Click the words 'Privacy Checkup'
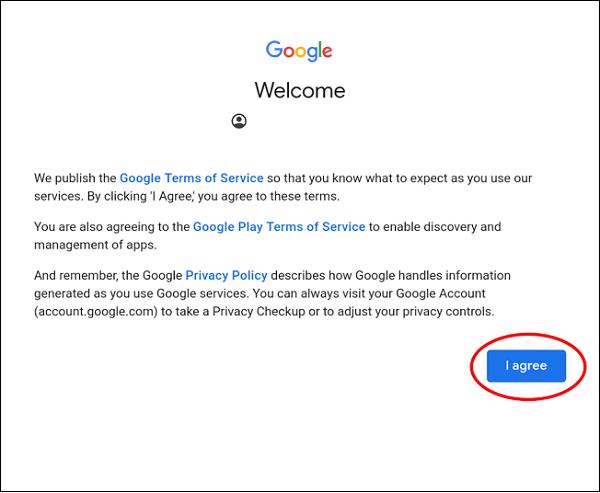Viewport: 600px width, 493px height. [x=259, y=311]
